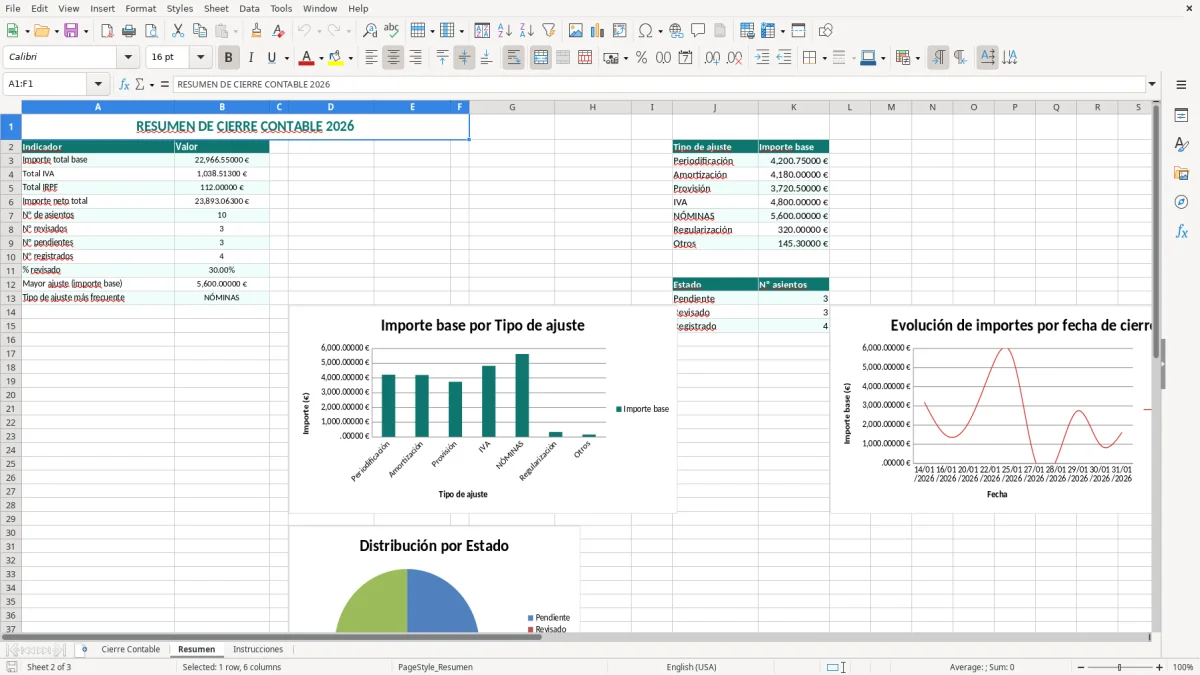Run the spelling check
Image resolution: width=1200 pixels, height=675 pixels.
[392, 31]
